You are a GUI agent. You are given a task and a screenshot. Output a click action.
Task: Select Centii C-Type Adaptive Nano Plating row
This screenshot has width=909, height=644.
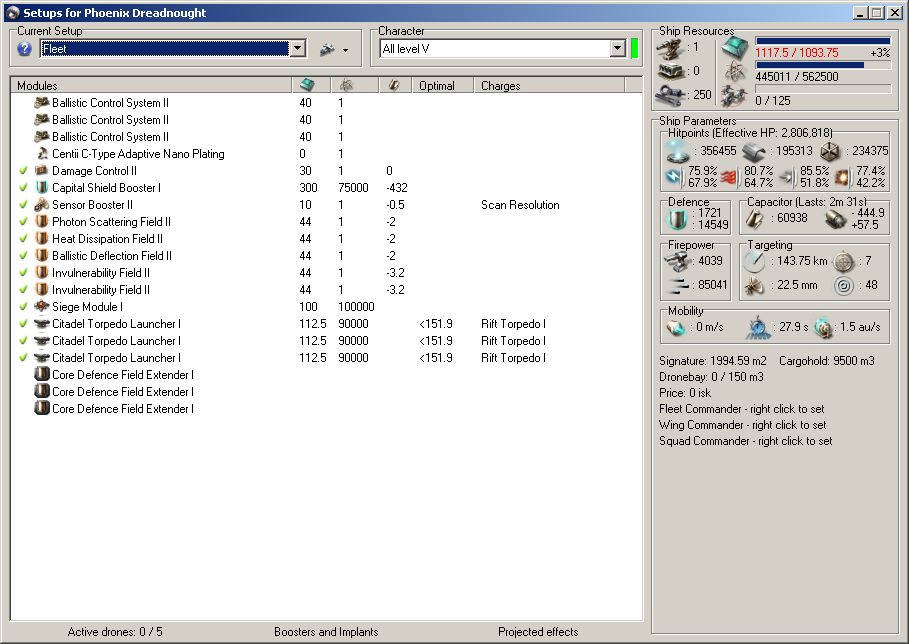(326, 154)
